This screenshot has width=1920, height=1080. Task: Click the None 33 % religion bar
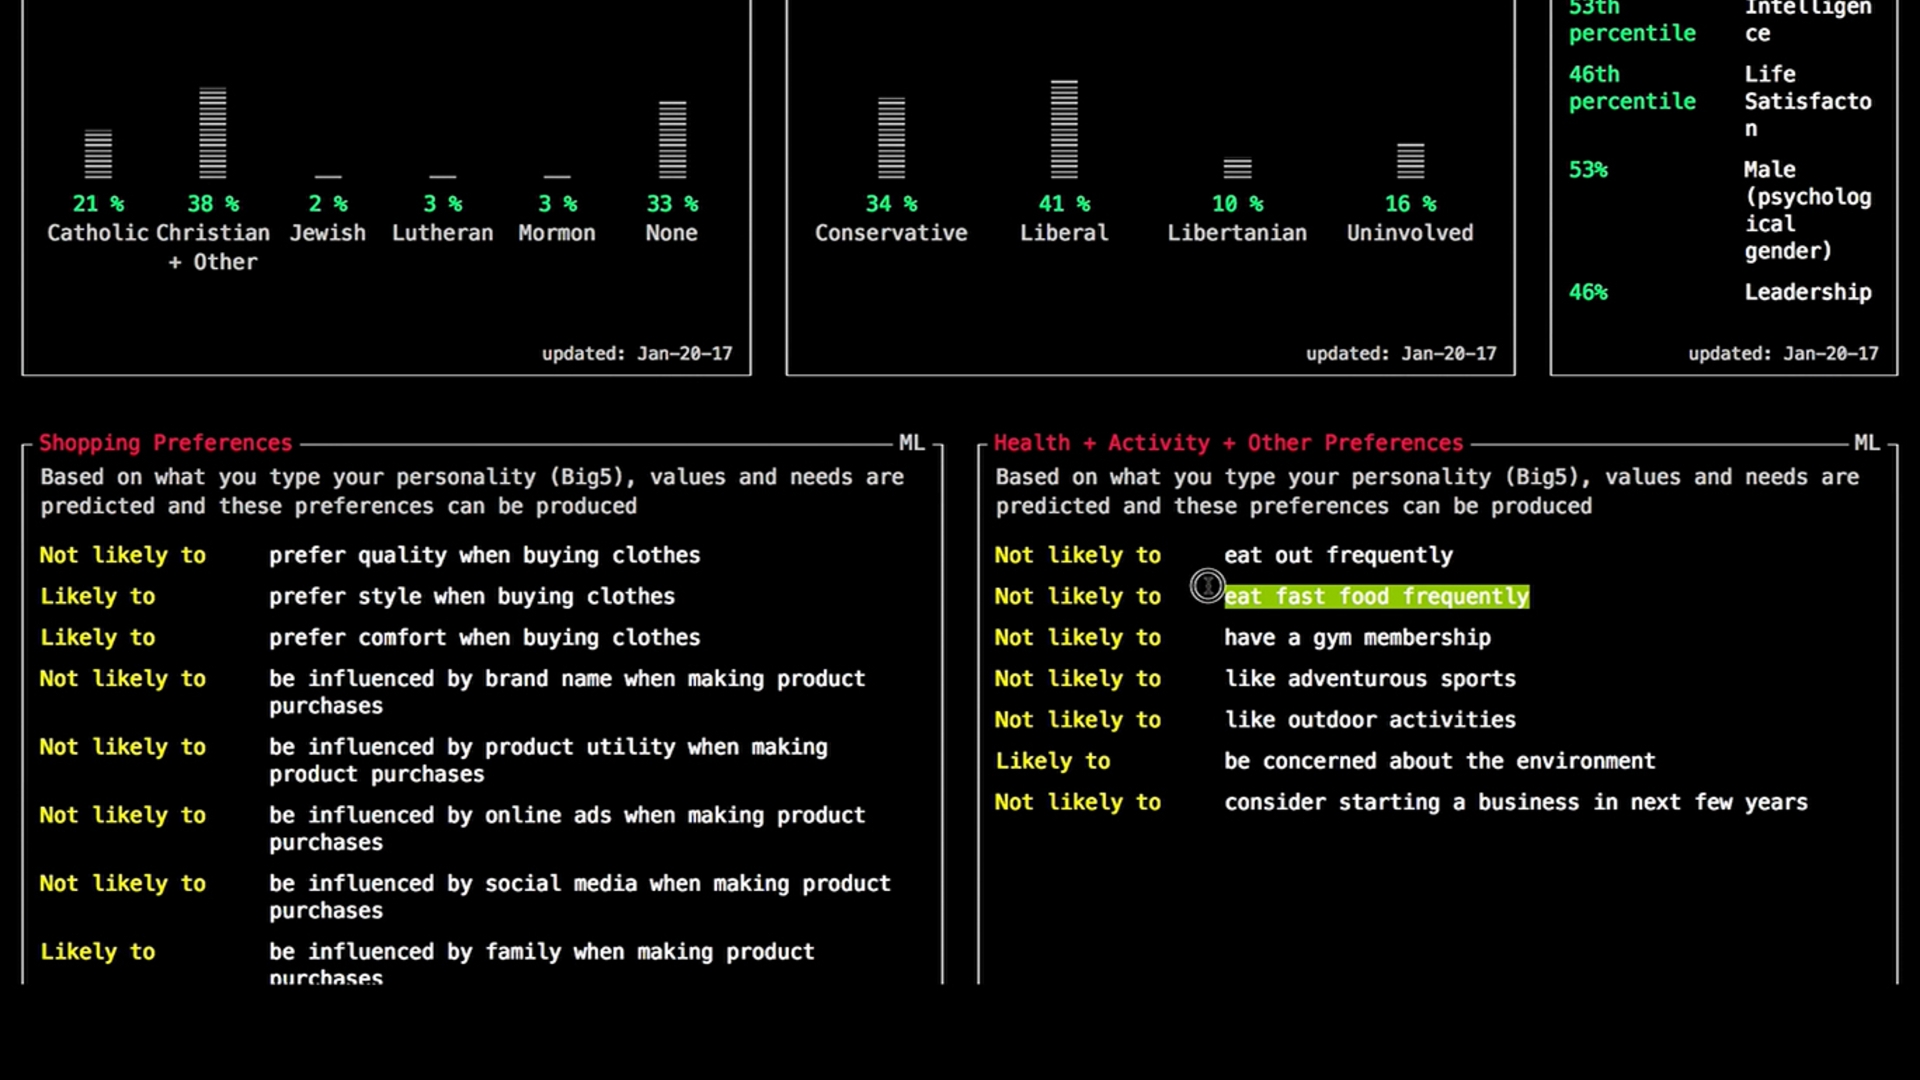672,139
